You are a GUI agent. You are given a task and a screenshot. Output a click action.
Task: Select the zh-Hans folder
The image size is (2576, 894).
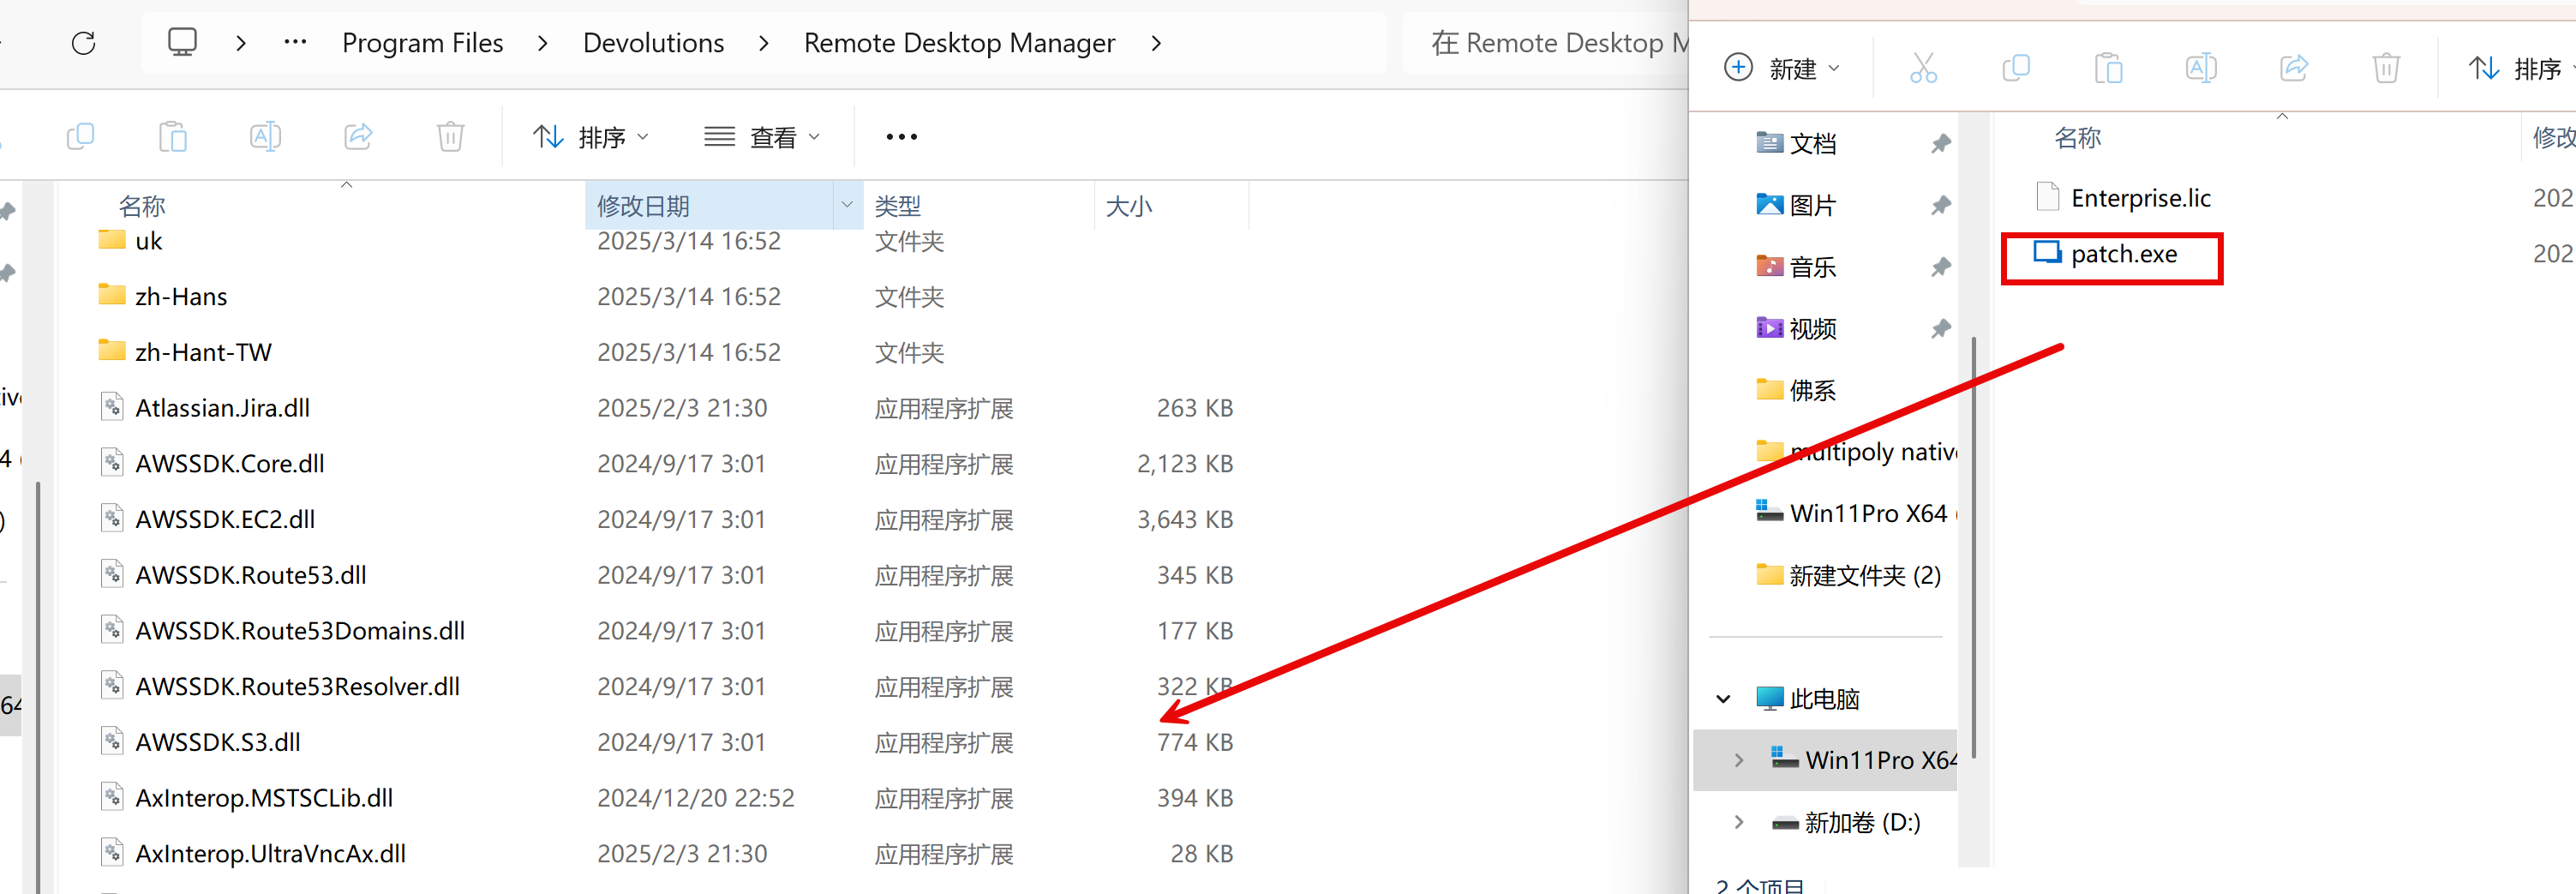[181, 297]
